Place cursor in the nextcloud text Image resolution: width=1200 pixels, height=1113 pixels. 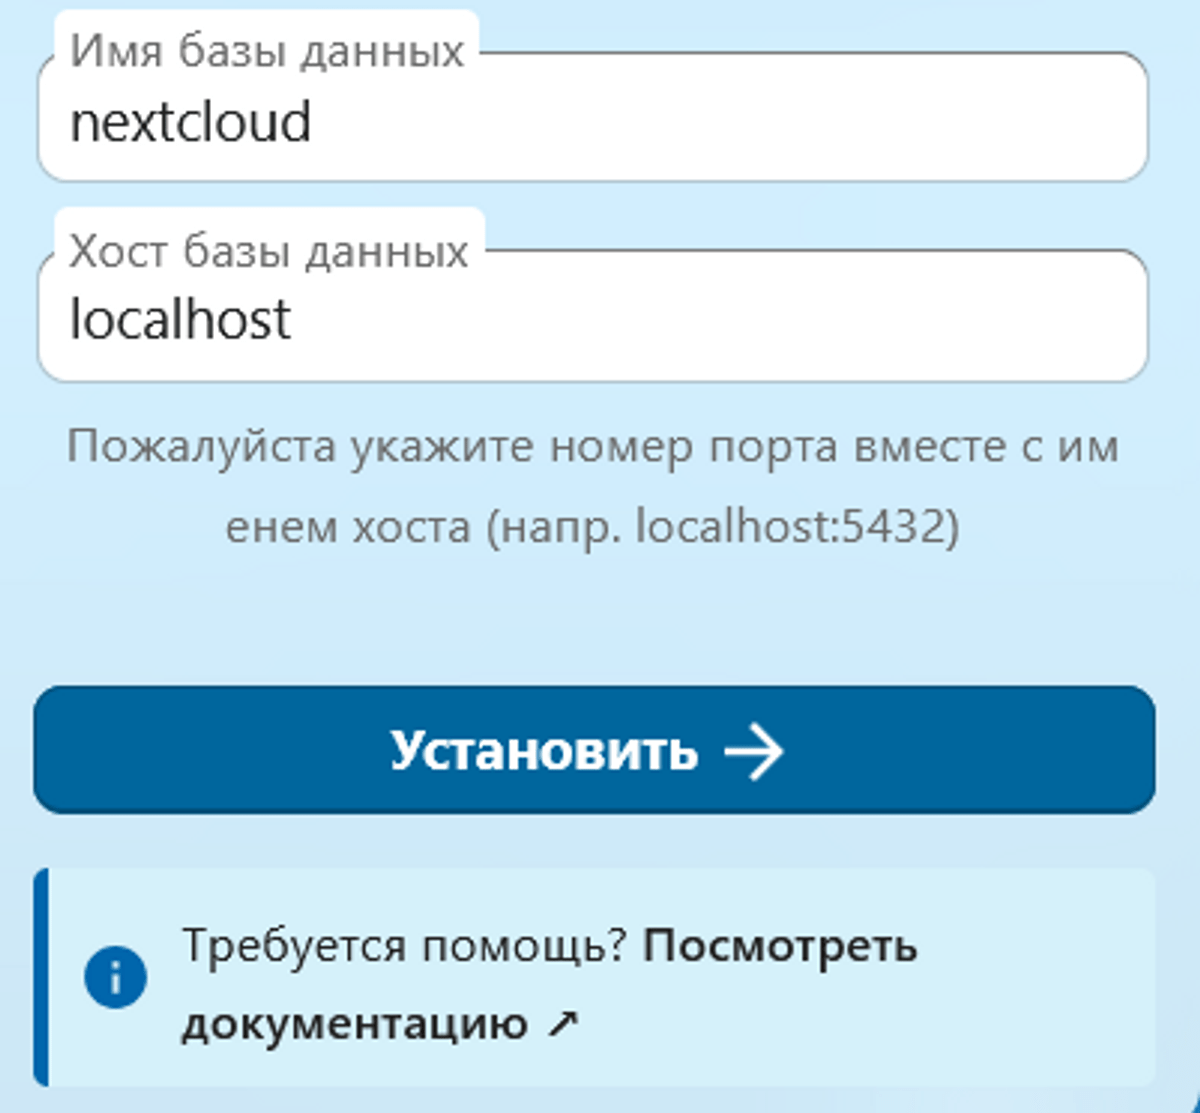(190, 123)
